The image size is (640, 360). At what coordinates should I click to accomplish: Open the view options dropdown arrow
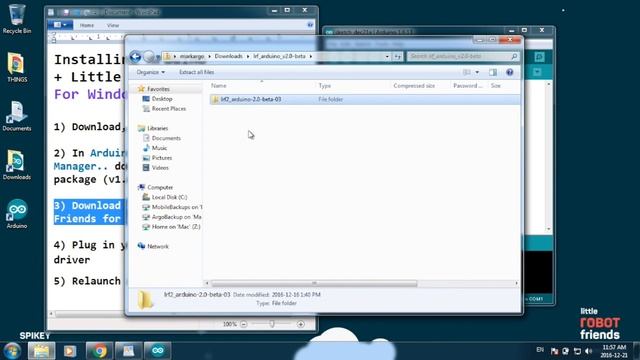coord(477,72)
